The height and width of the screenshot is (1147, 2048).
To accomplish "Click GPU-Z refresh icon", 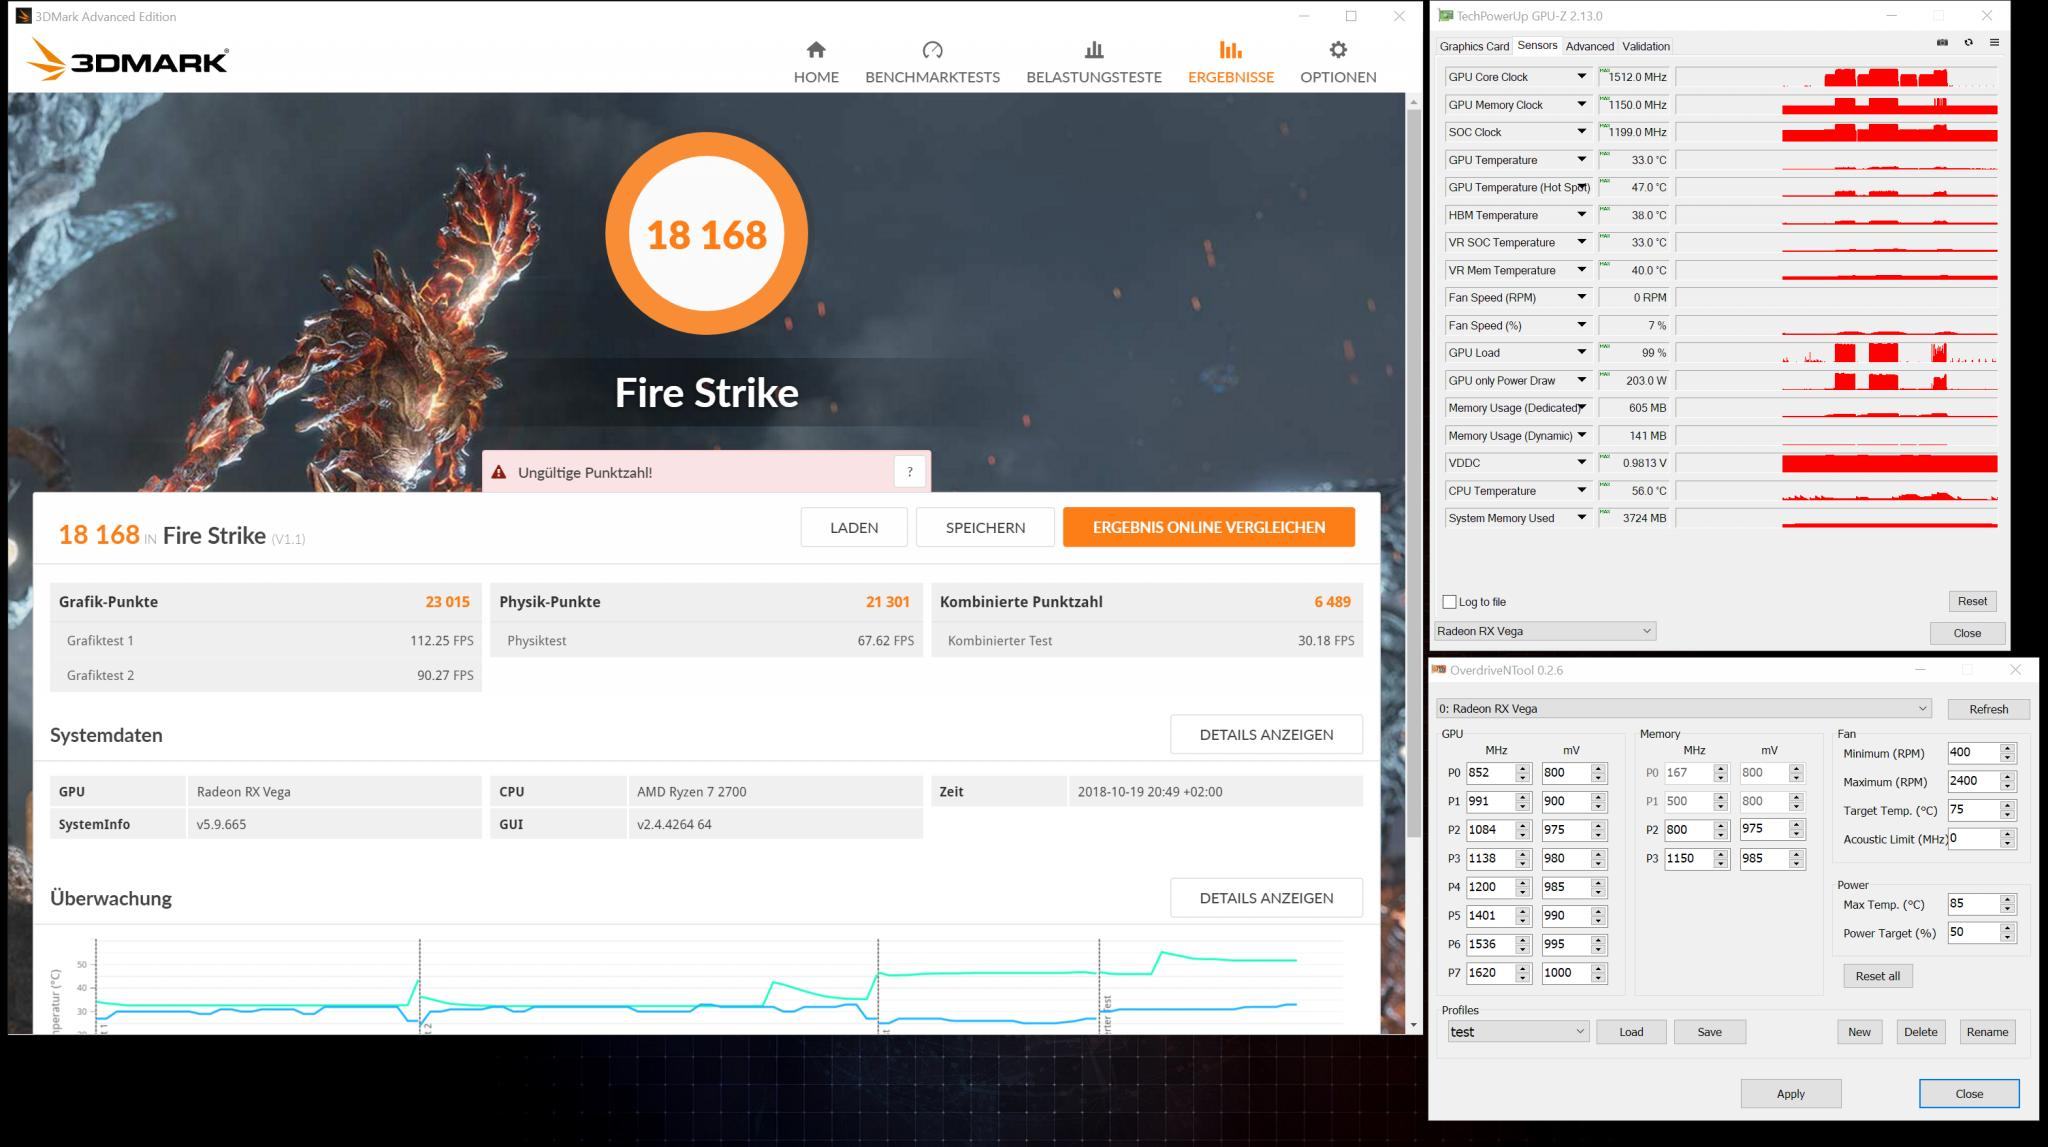I will pos(1968,43).
